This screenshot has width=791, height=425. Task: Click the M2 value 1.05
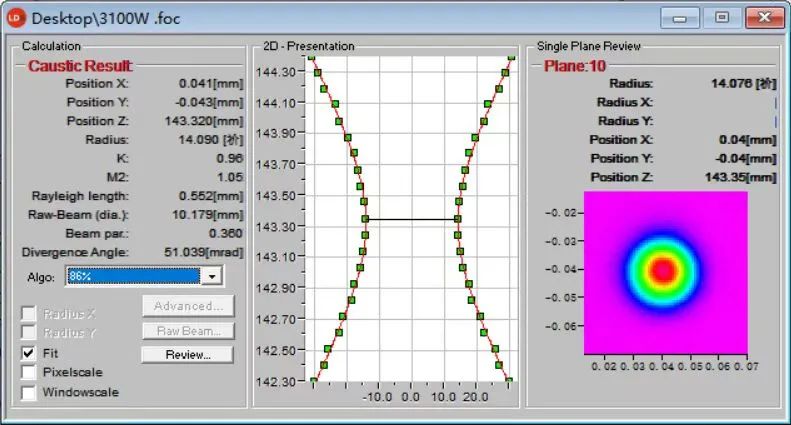click(231, 177)
